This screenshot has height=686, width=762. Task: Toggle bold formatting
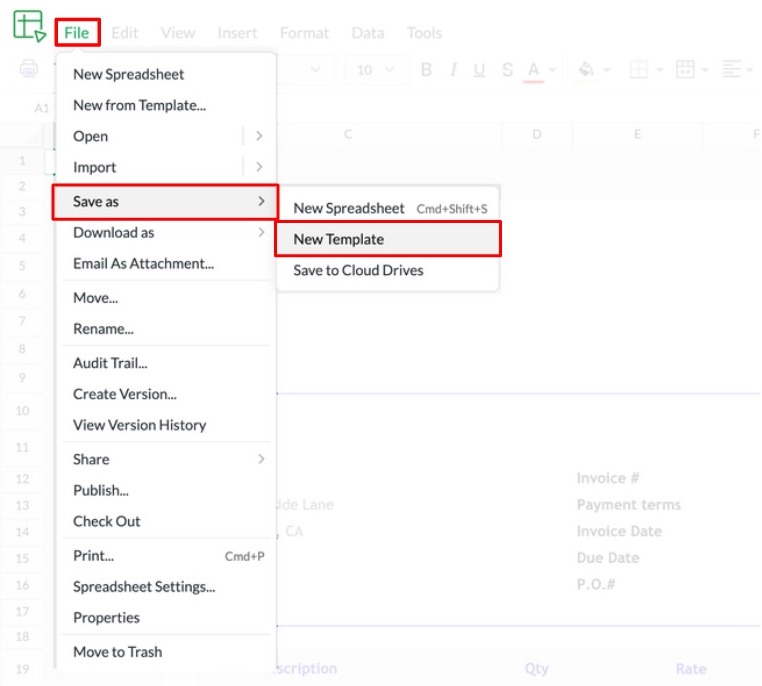(426, 70)
